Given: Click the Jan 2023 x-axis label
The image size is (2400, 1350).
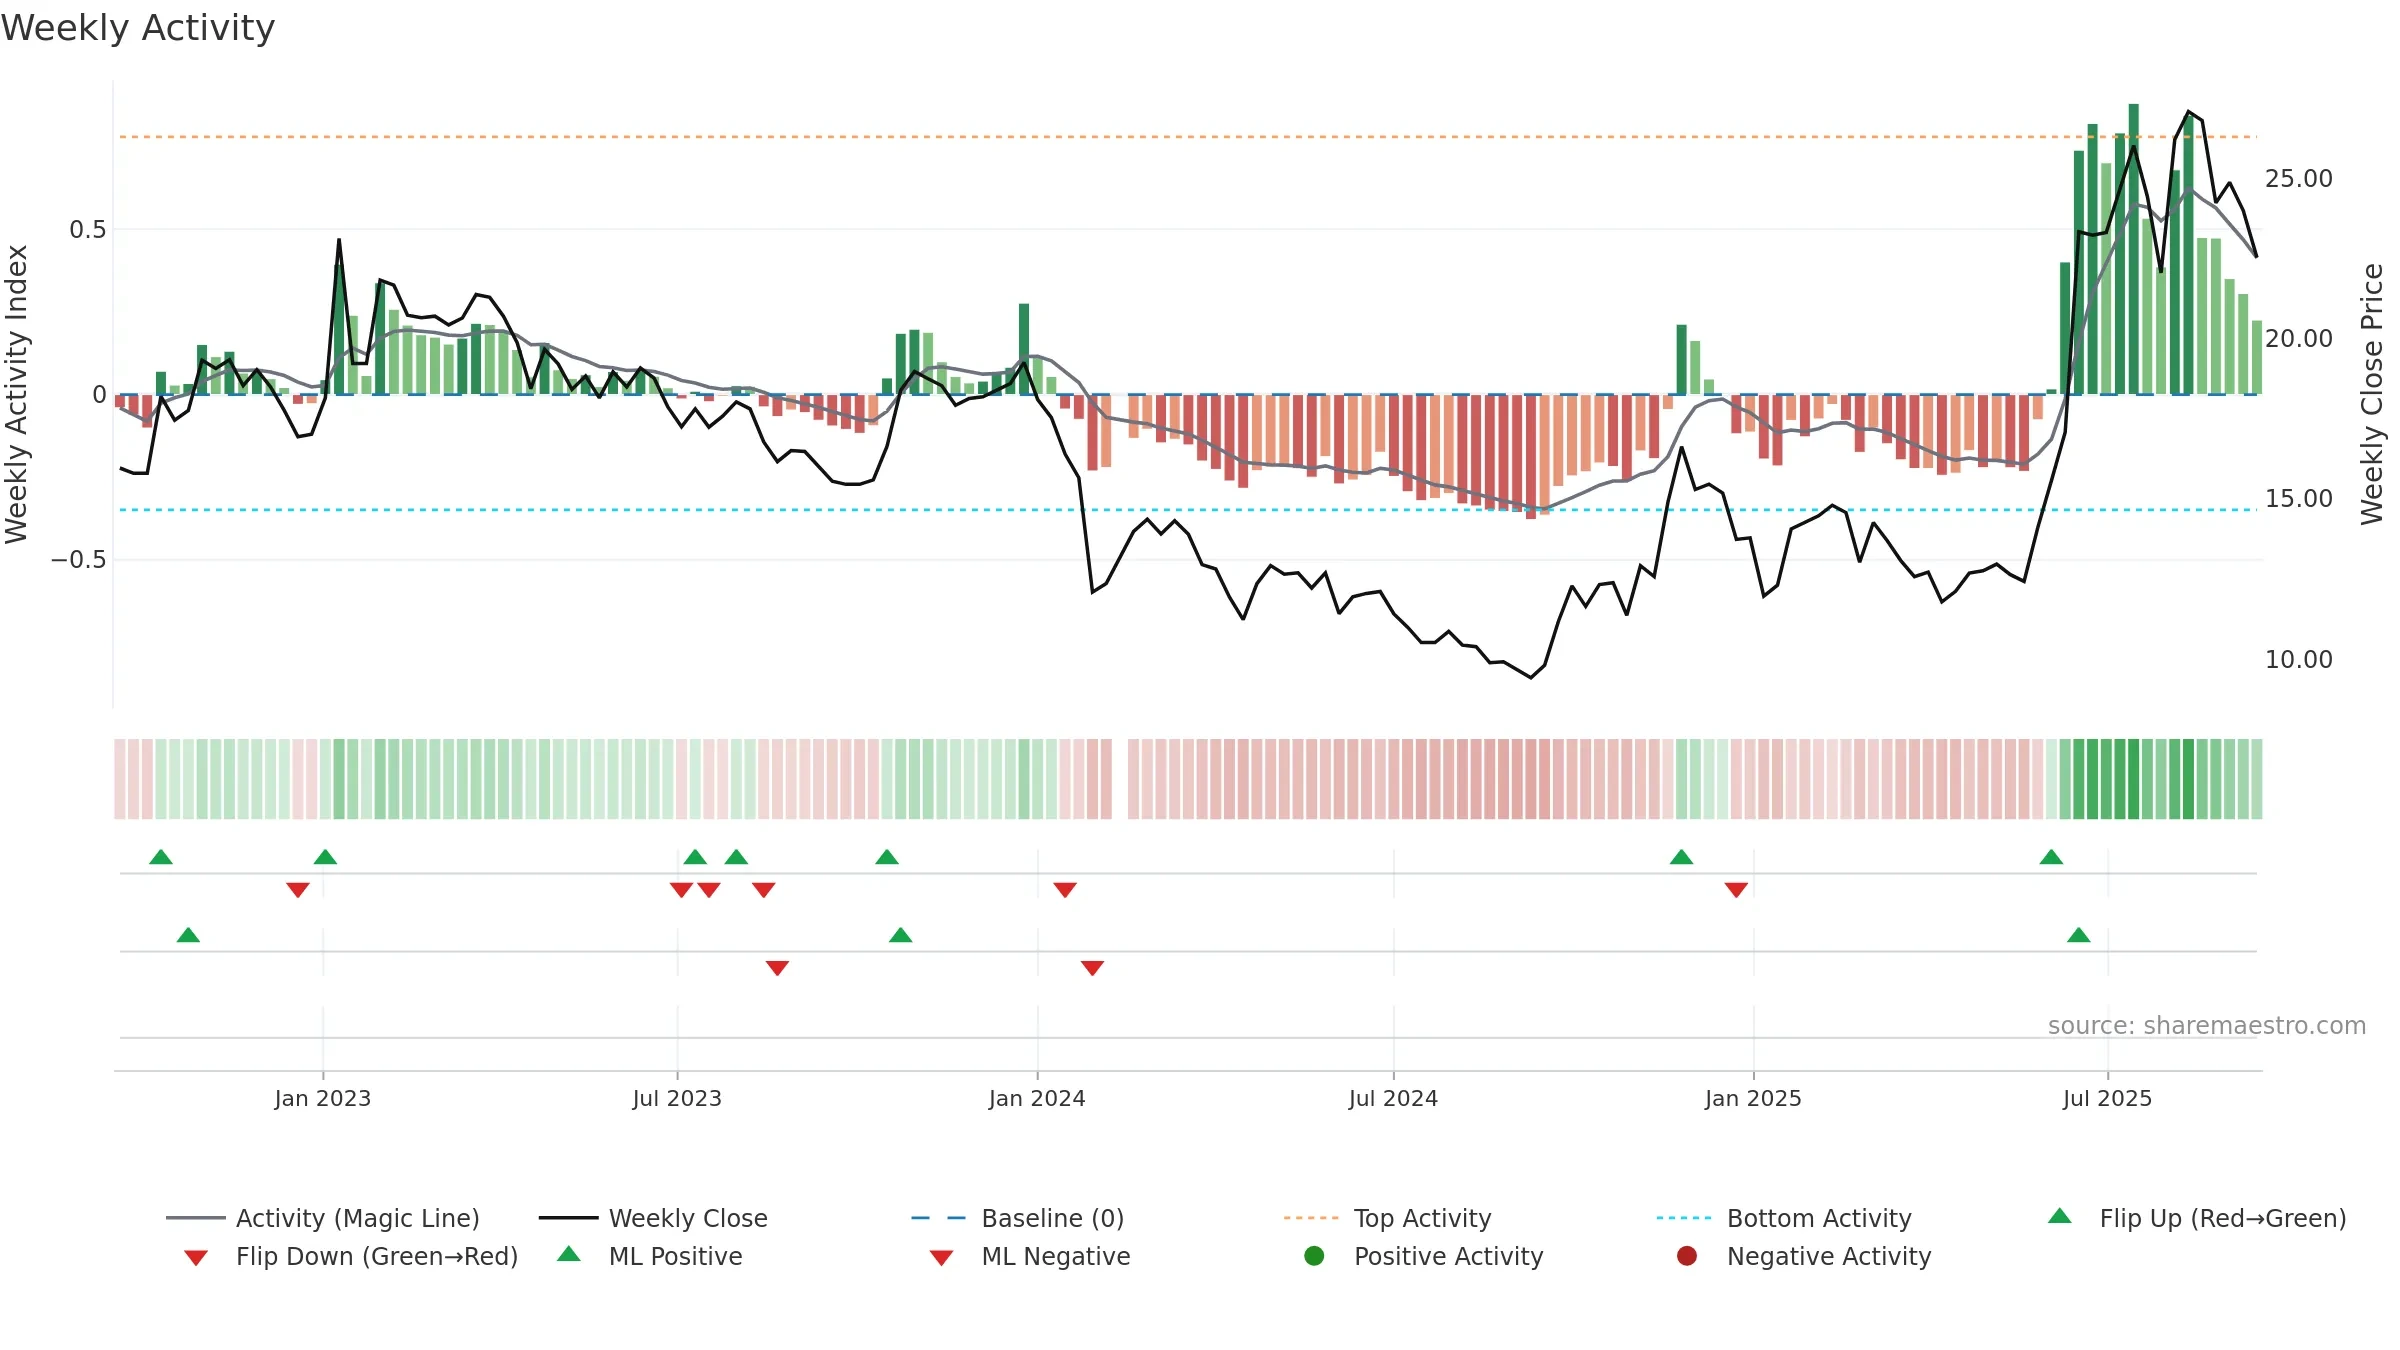Looking at the screenshot, I should pyautogui.click(x=323, y=1098).
